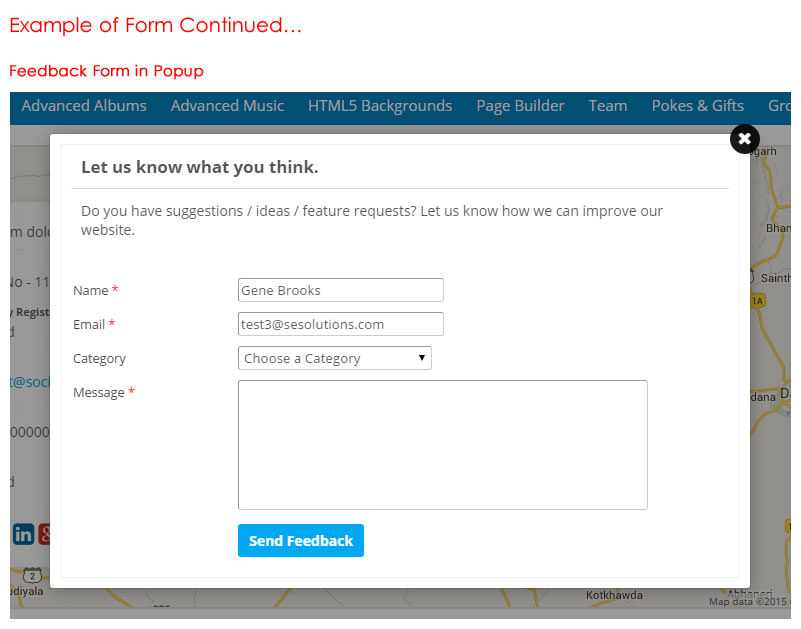801x629 pixels.
Task: Select Advanced Music in the navigation bar
Action: 227,106
